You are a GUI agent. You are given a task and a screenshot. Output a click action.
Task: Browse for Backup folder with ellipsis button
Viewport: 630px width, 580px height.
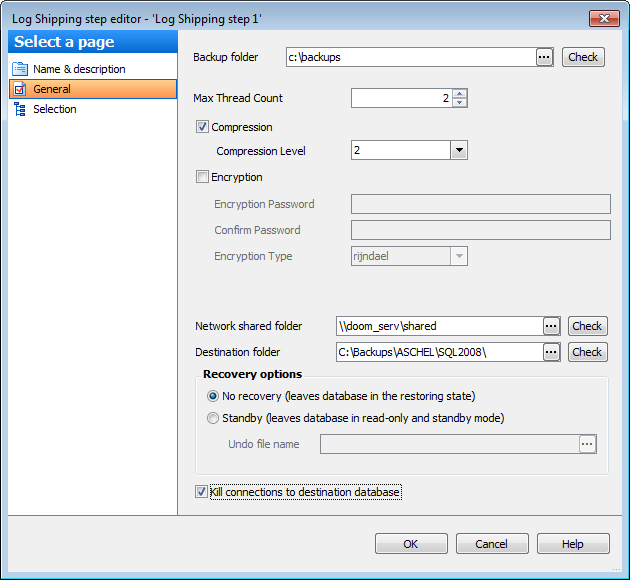pos(544,57)
